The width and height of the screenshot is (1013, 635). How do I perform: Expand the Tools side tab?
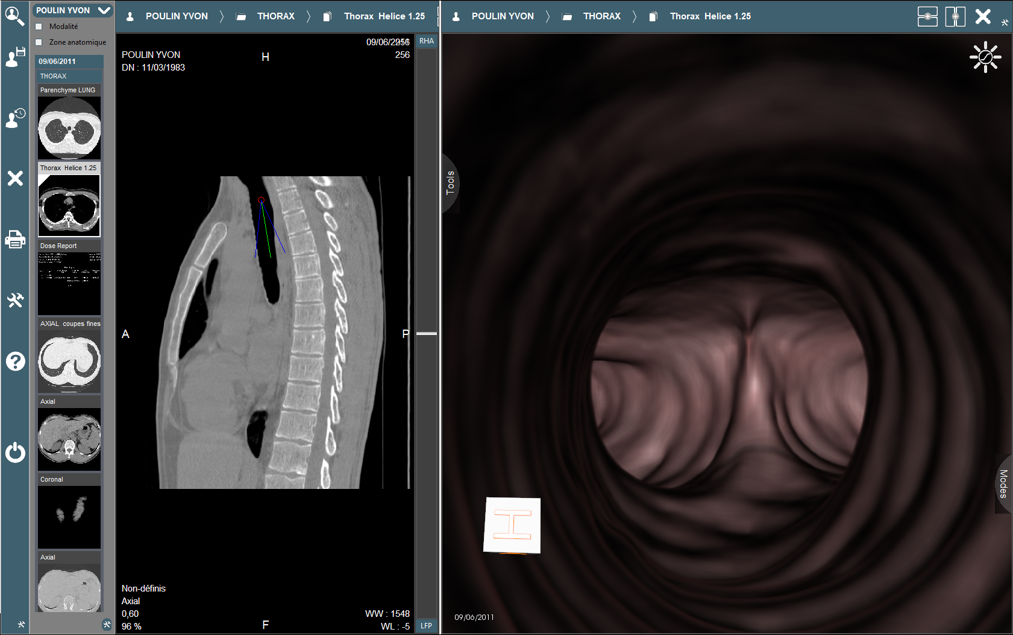[450, 183]
